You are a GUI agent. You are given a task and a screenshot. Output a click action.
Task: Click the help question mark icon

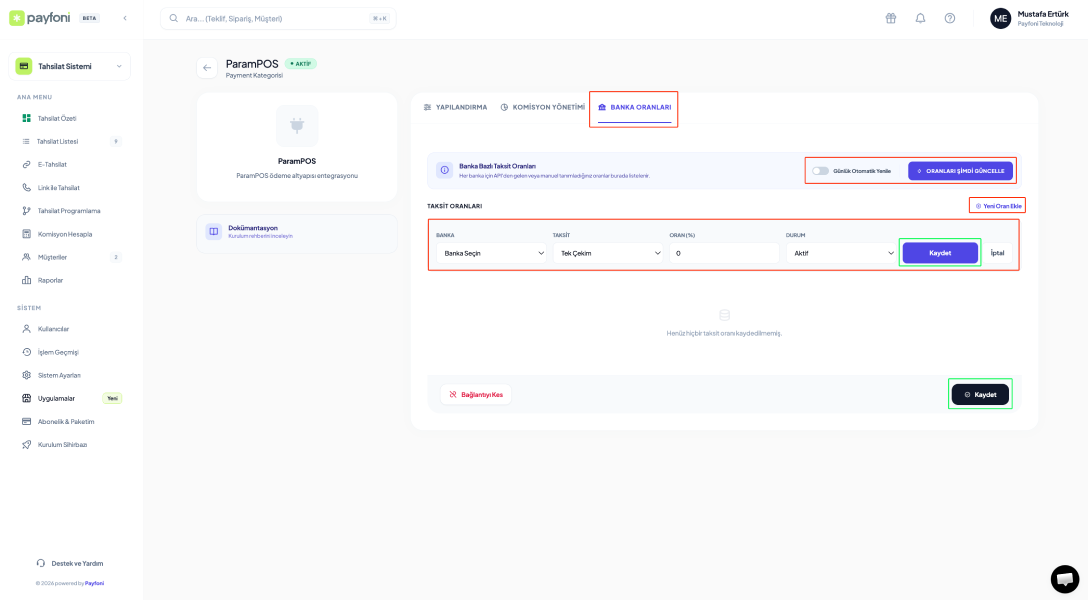(x=950, y=18)
